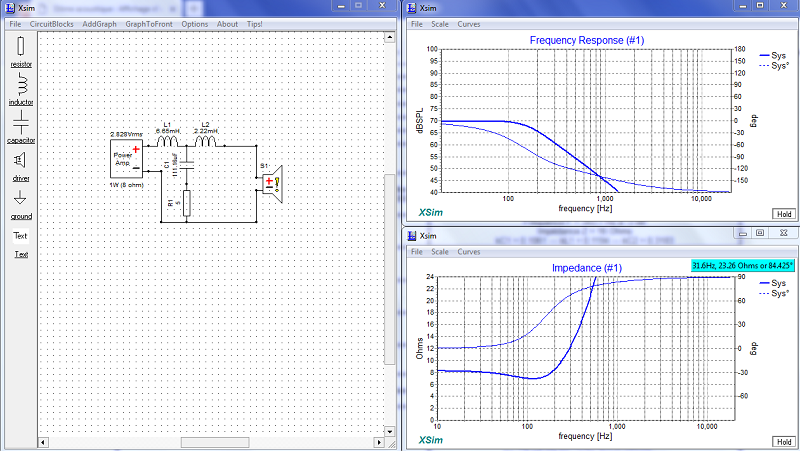Click the Sys legend entry in Frequency Response
This screenshot has height=451, width=800.
click(x=773, y=55)
